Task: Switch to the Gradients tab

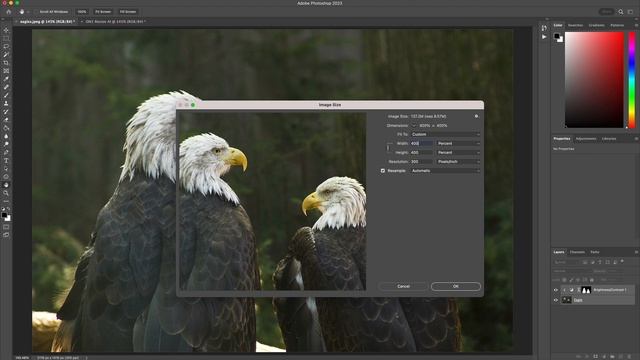Action: click(596, 25)
